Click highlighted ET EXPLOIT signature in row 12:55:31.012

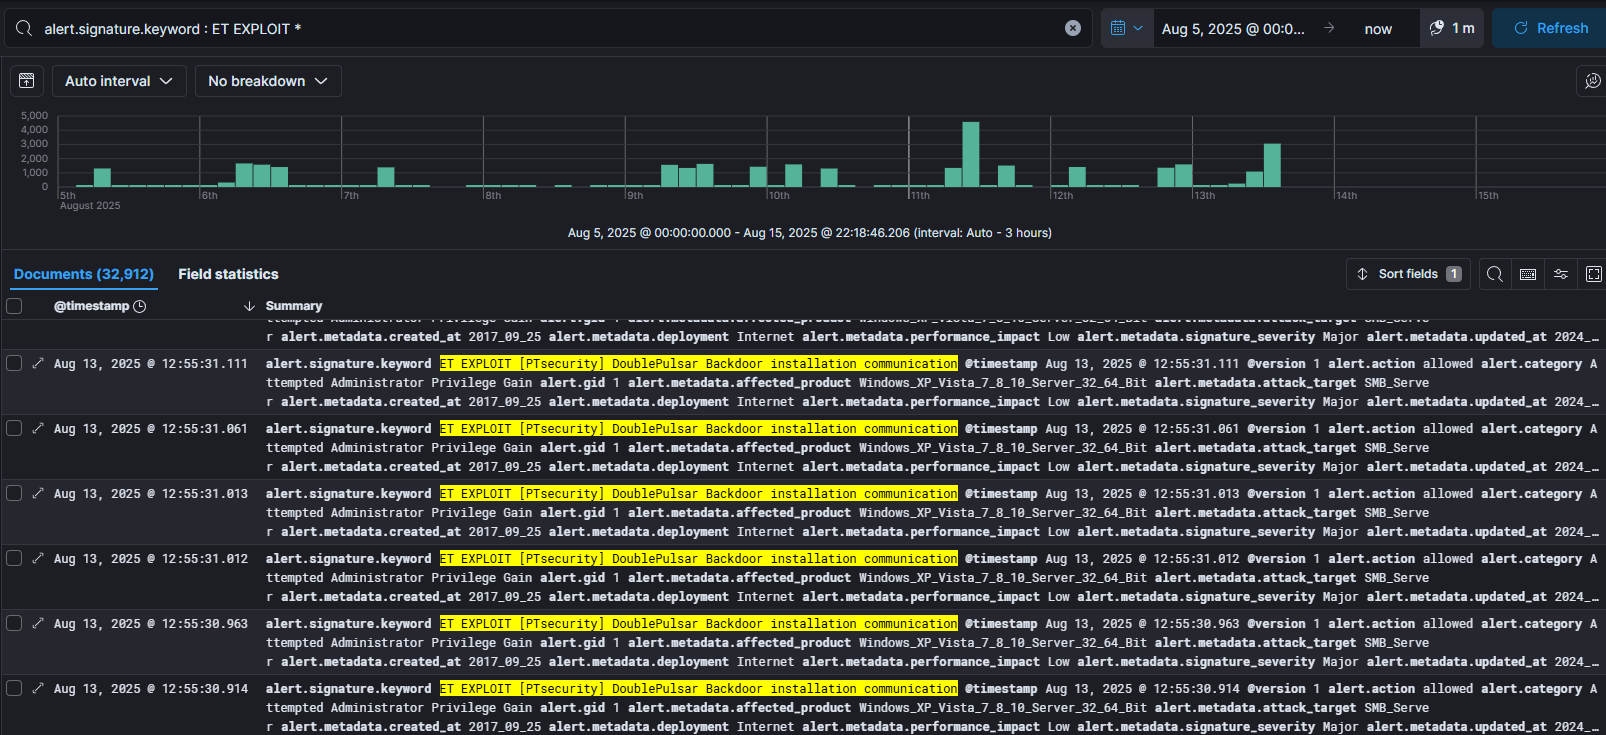[x=699, y=559]
